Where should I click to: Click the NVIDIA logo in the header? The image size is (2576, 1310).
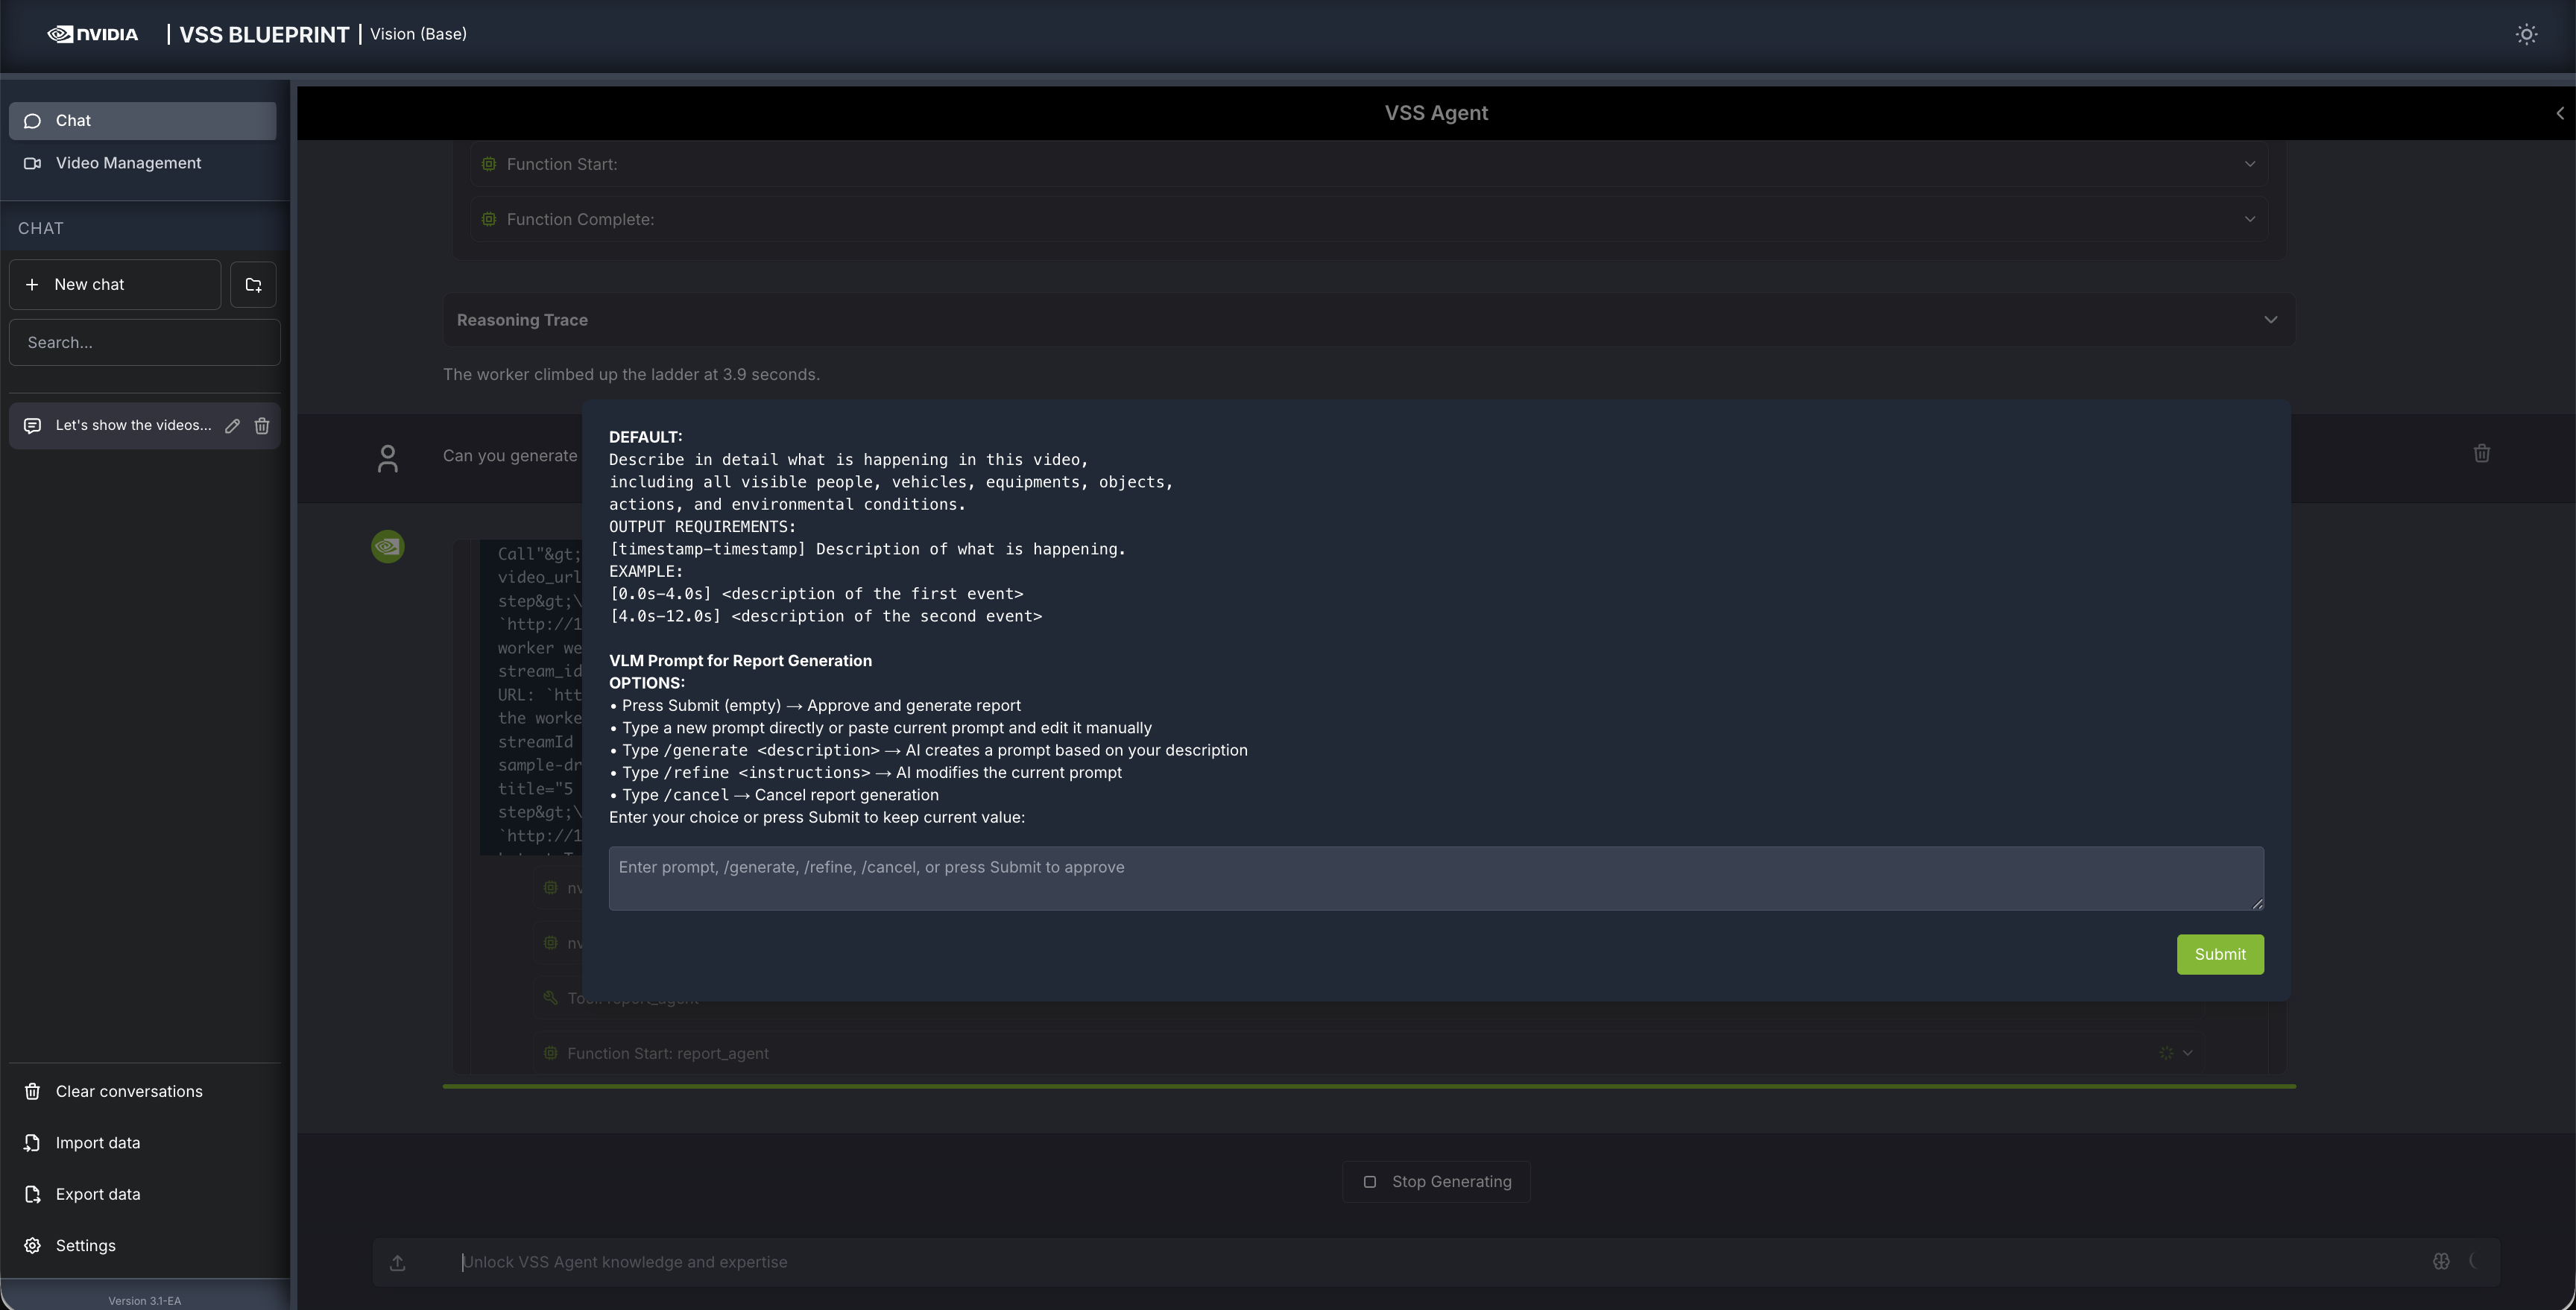92,33
